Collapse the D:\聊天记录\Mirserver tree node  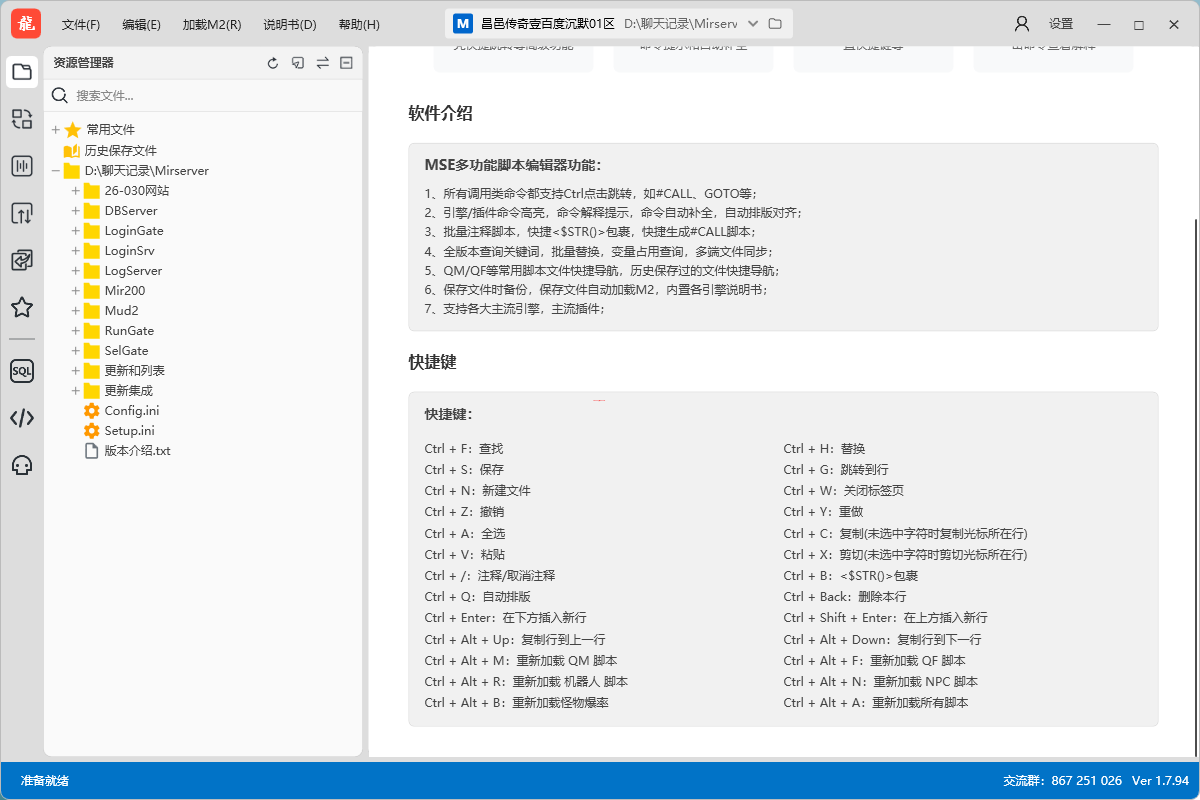pos(56,170)
